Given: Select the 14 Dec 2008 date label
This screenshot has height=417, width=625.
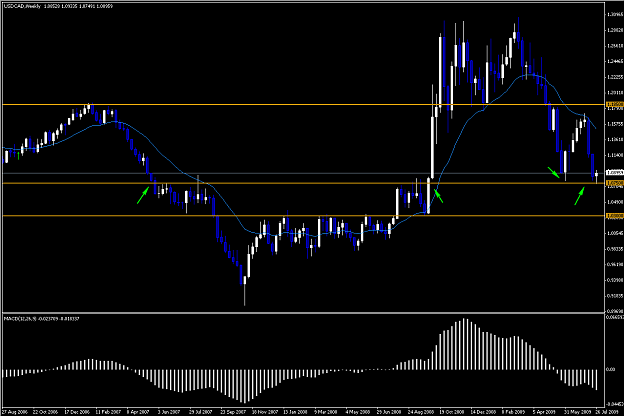Looking at the screenshot, I should coord(483,411).
